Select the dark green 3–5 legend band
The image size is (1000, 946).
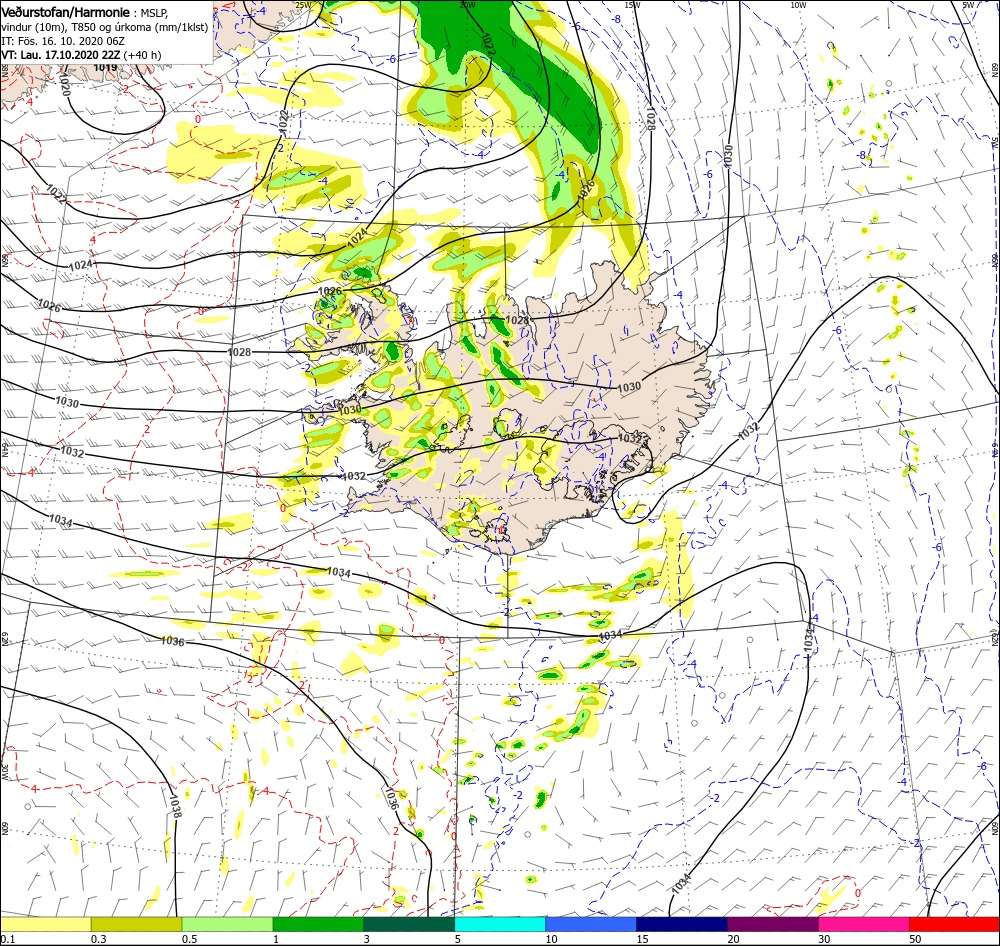click(x=409, y=924)
